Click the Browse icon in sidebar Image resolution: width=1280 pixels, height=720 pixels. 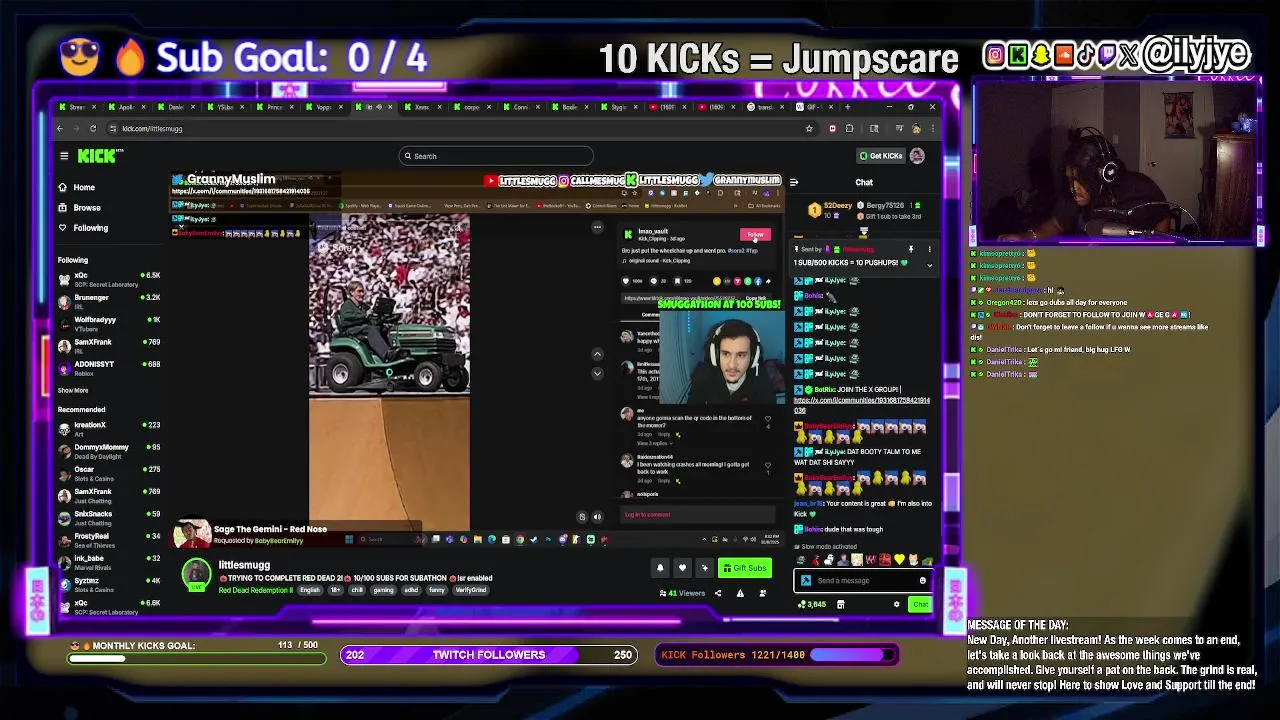click(63, 207)
